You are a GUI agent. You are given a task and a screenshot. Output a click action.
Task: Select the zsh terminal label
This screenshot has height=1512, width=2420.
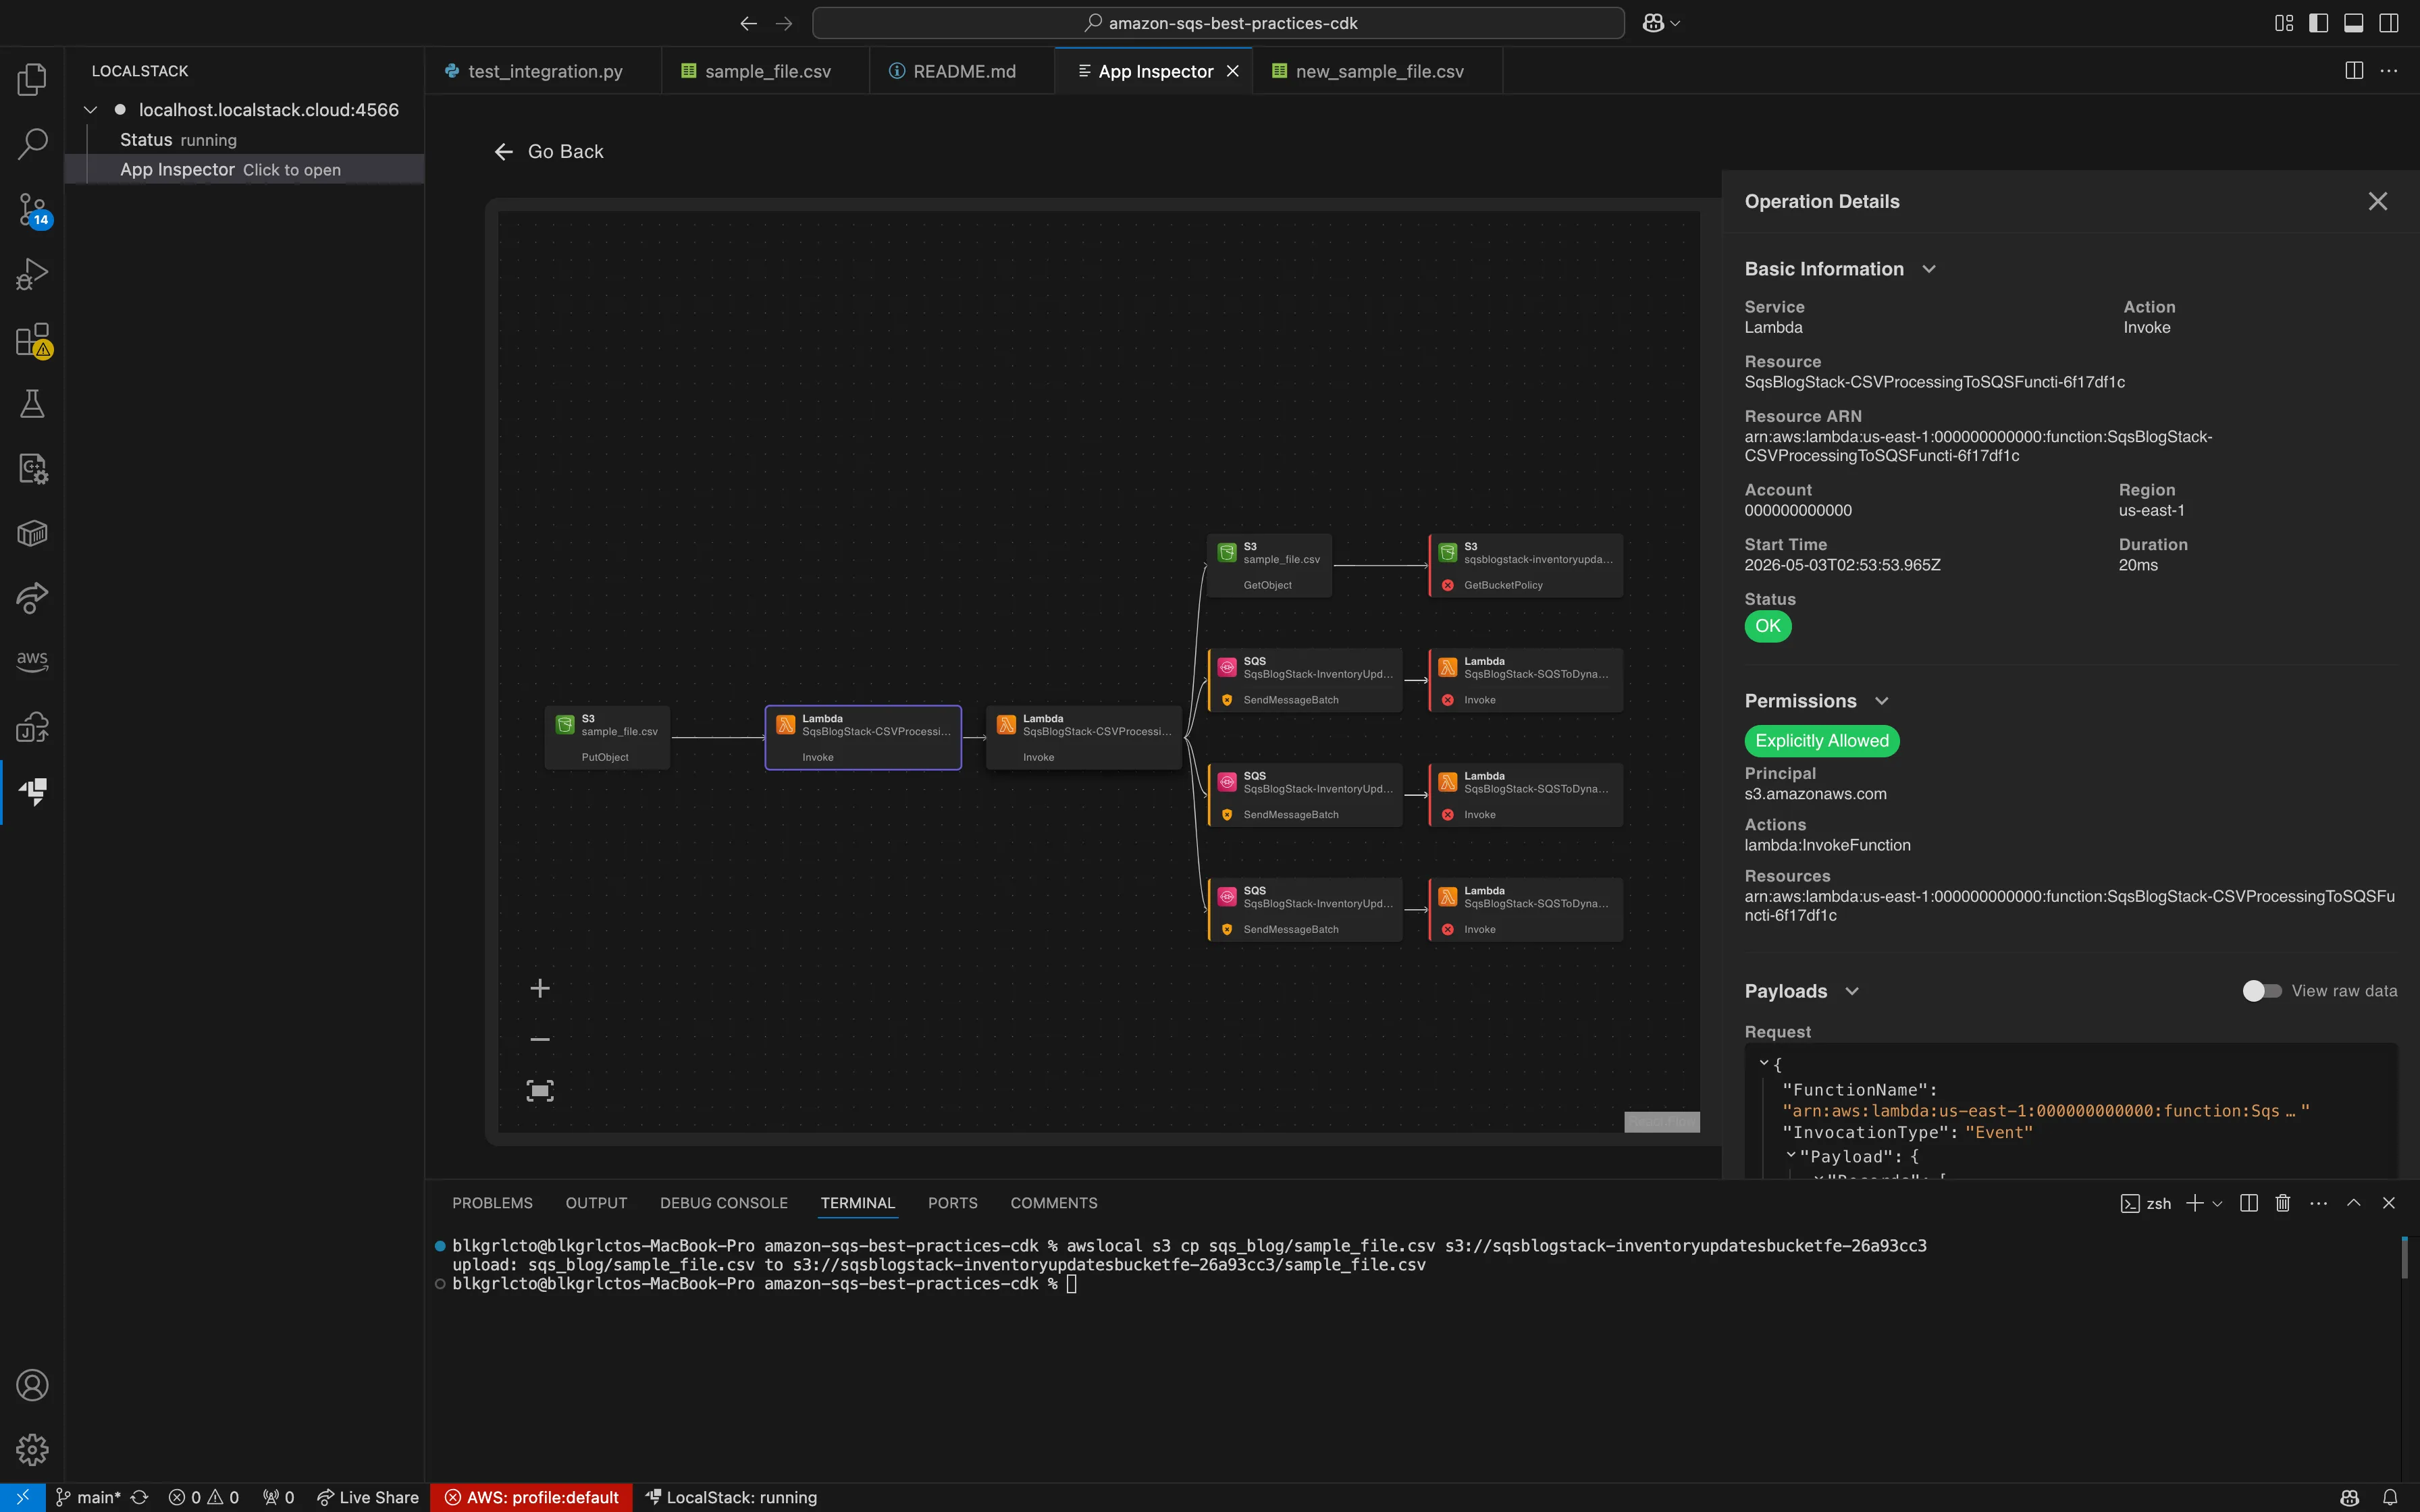tap(2146, 1203)
